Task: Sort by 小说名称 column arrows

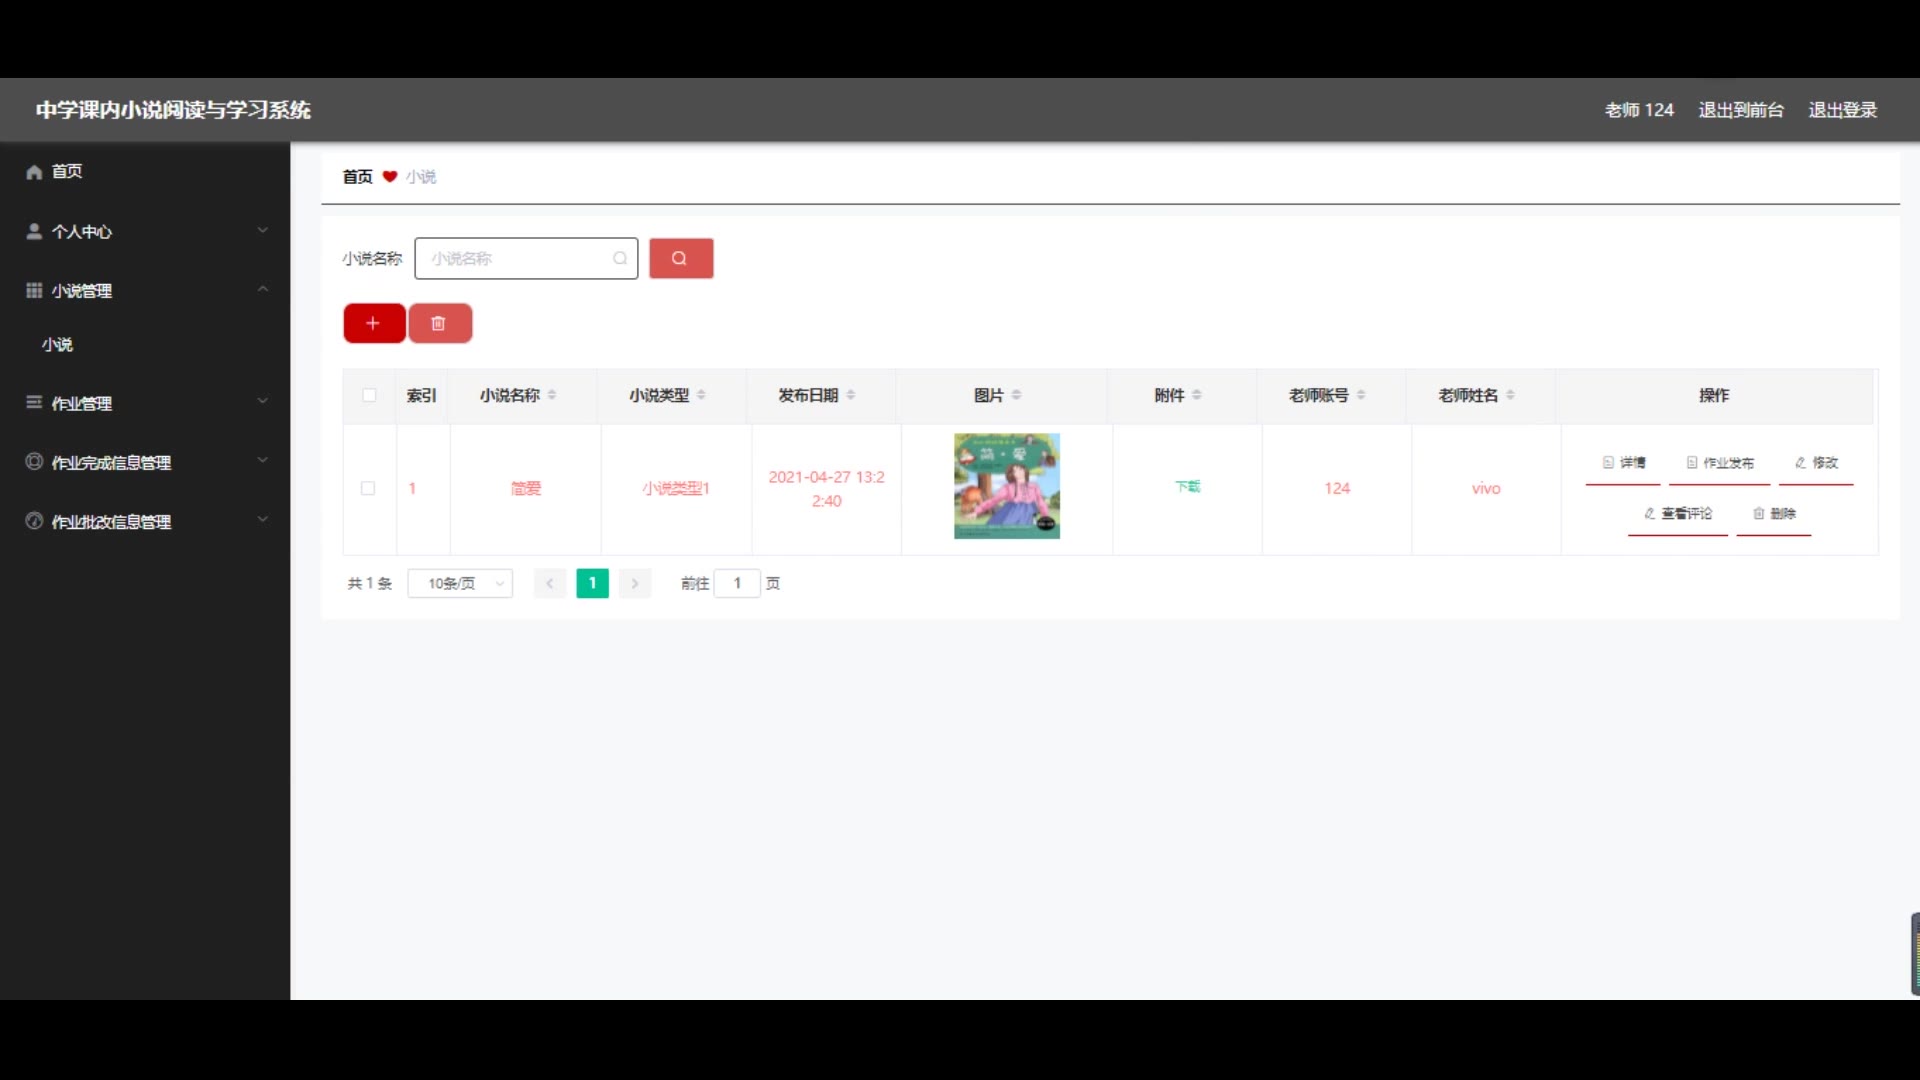Action: pyautogui.click(x=552, y=395)
